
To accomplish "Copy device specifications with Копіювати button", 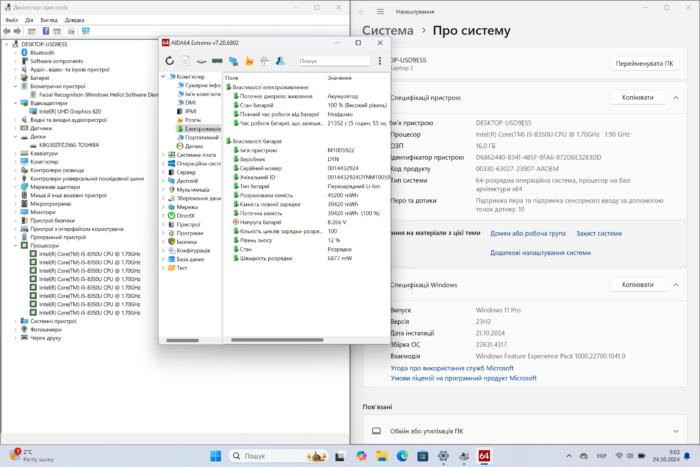I will 638,97.
